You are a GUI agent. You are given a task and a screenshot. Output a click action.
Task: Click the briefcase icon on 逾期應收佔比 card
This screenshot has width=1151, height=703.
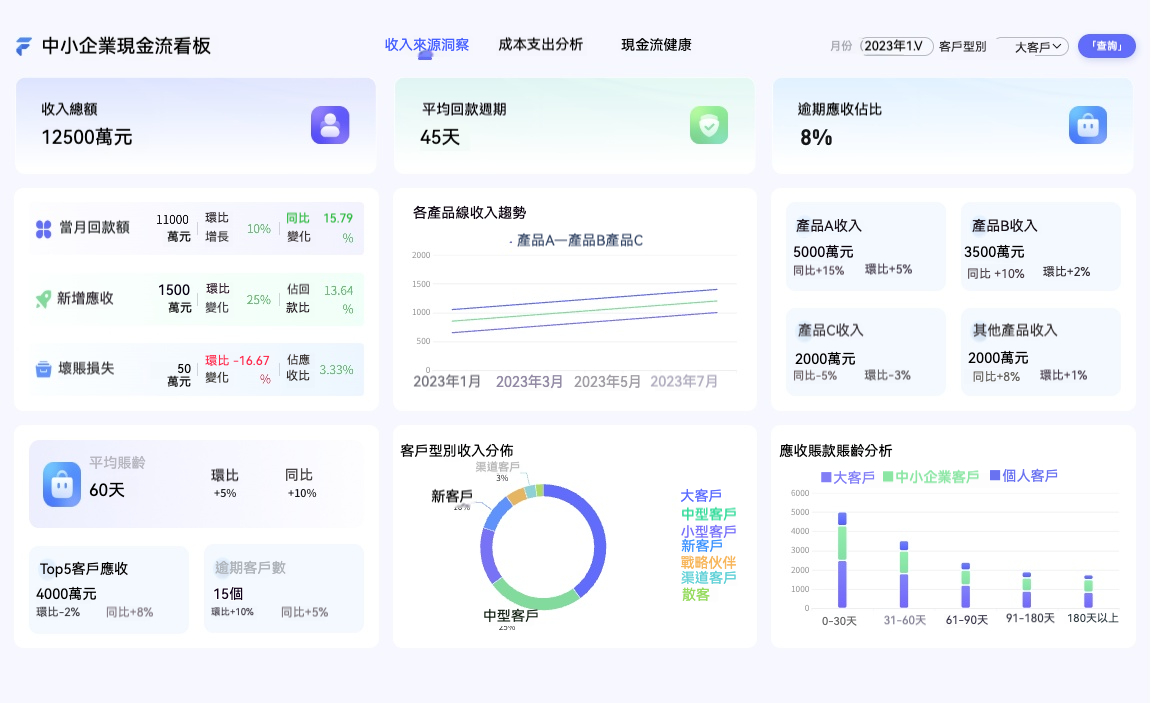point(1088,125)
